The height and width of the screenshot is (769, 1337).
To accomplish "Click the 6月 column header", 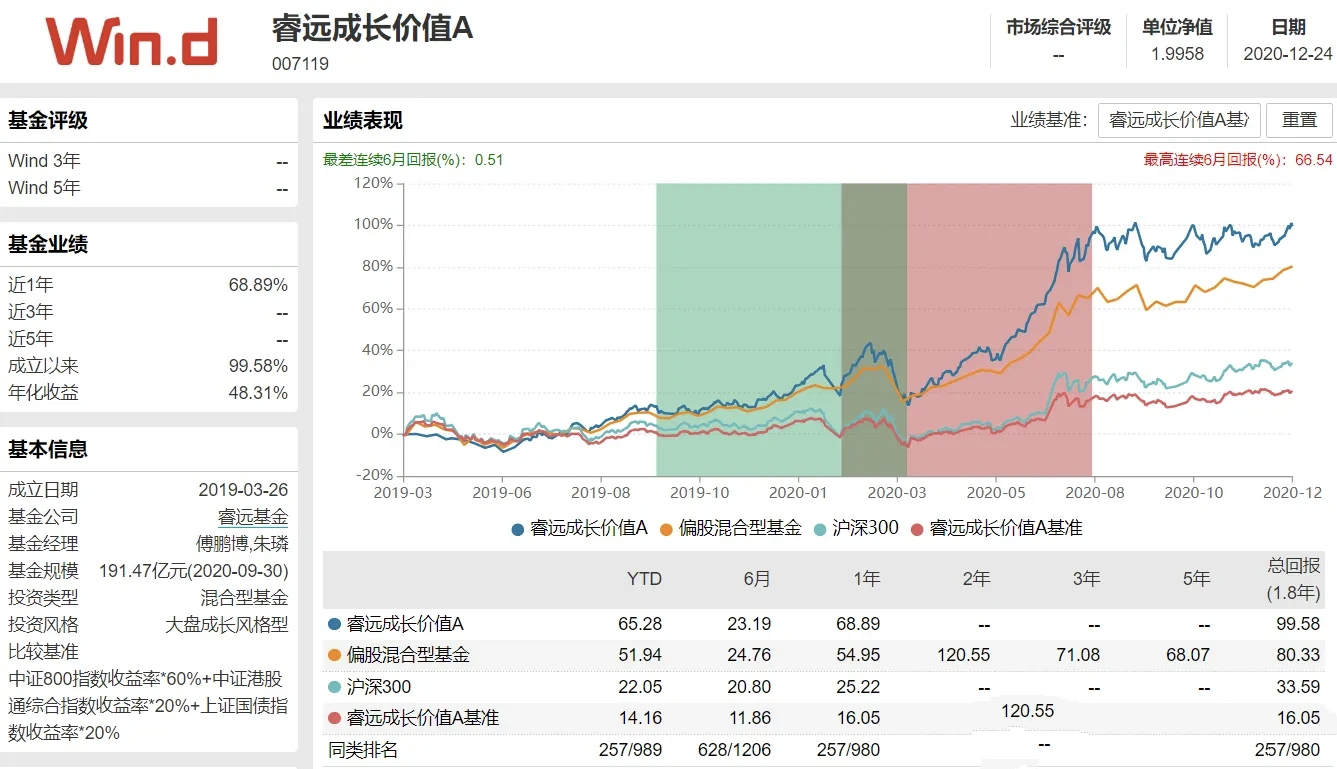I will pos(757,579).
